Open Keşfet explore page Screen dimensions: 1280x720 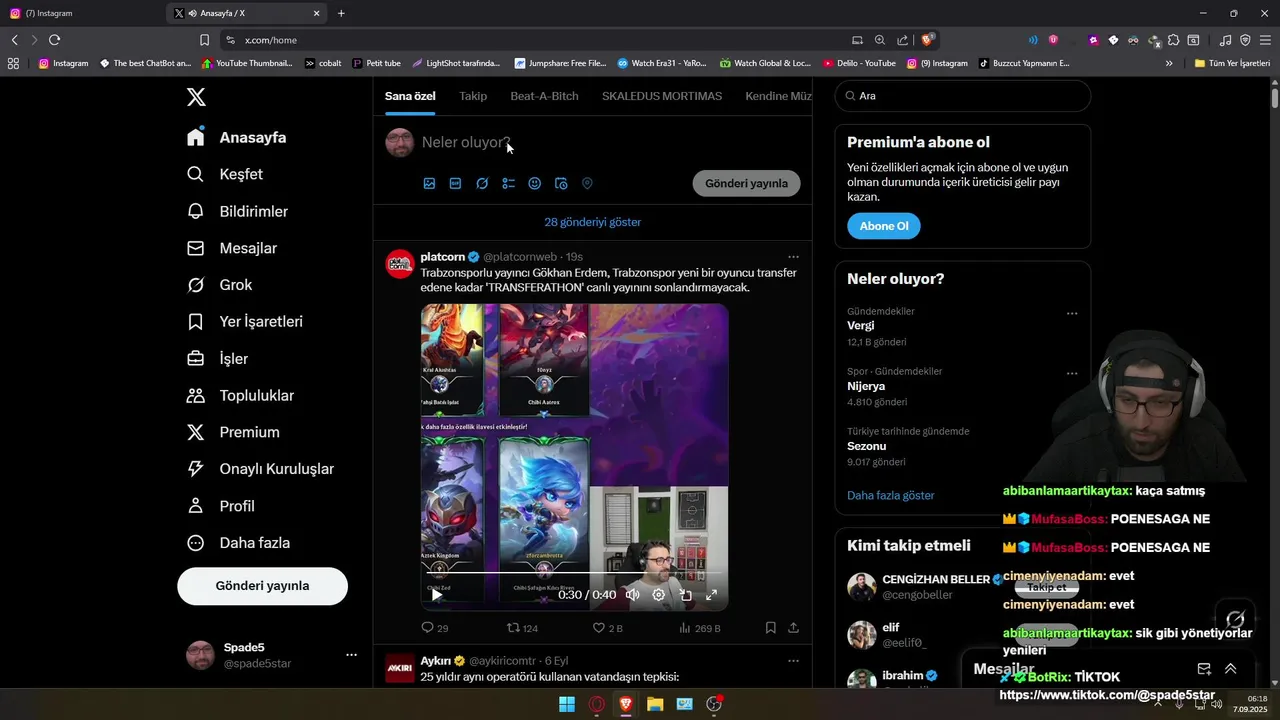(x=225, y=174)
